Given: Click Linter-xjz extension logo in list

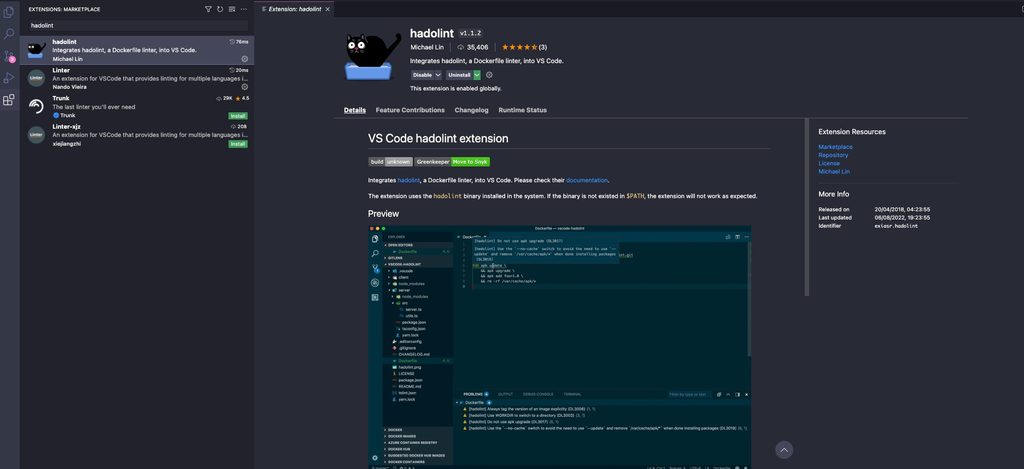Looking at the screenshot, I should pos(37,135).
